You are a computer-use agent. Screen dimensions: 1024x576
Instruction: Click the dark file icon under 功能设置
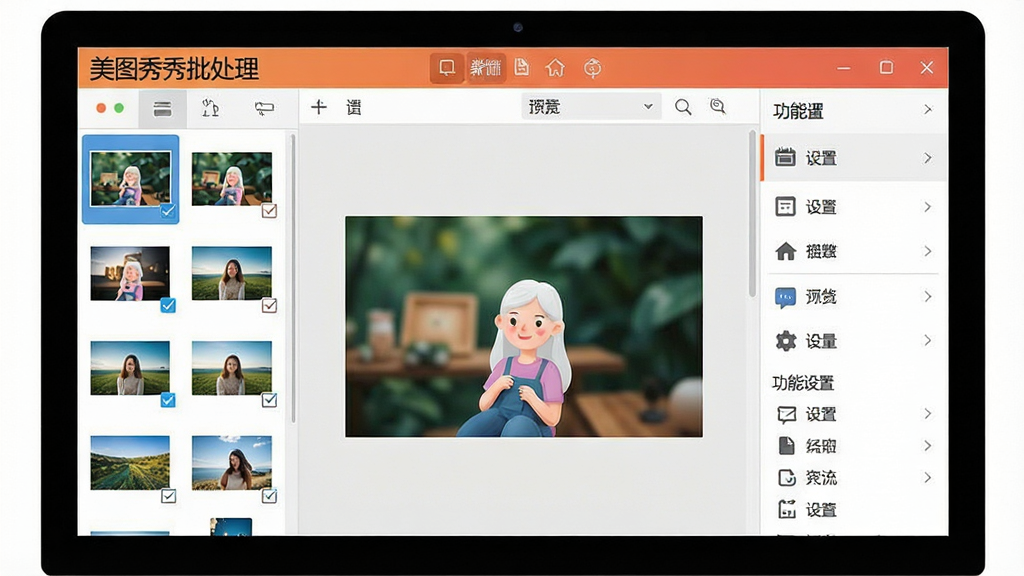coord(786,445)
